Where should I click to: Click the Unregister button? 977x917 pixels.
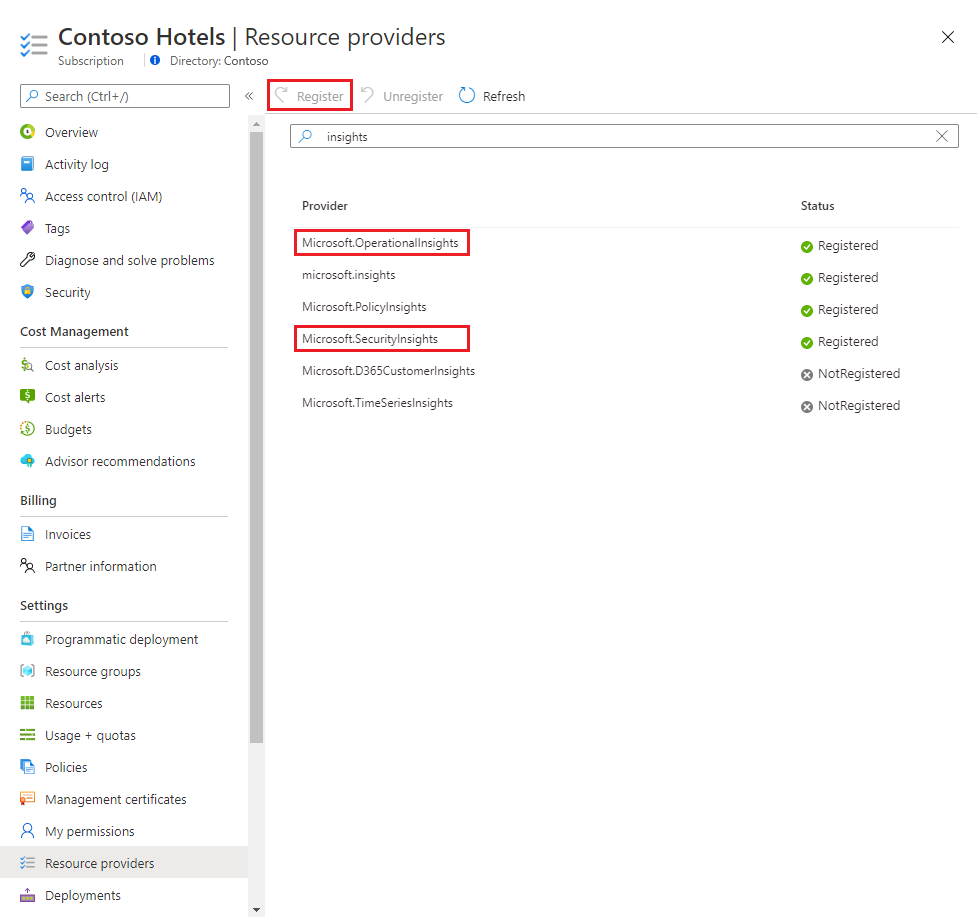point(411,95)
